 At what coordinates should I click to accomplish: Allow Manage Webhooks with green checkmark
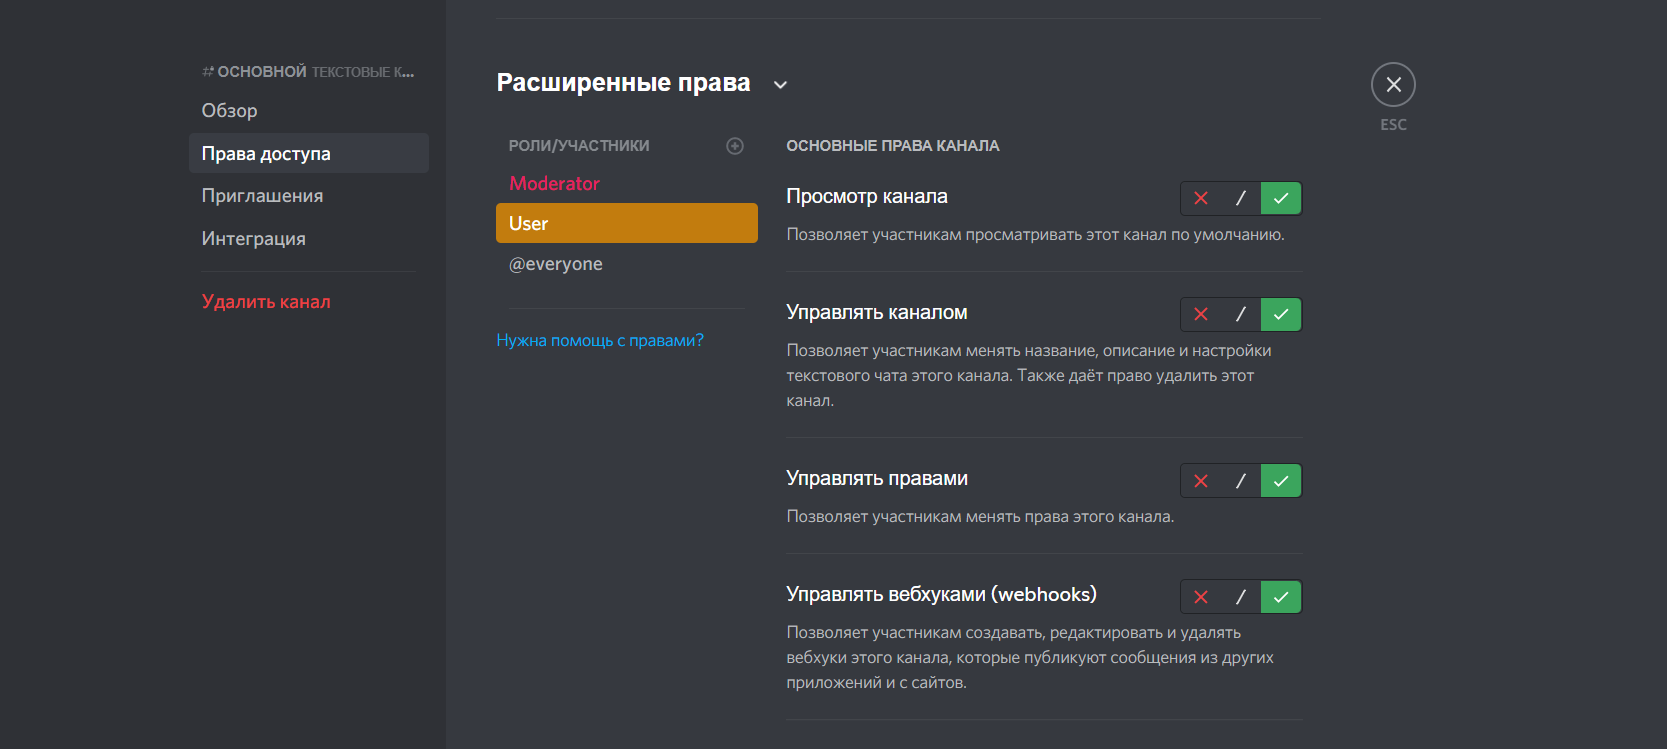(1281, 597)
